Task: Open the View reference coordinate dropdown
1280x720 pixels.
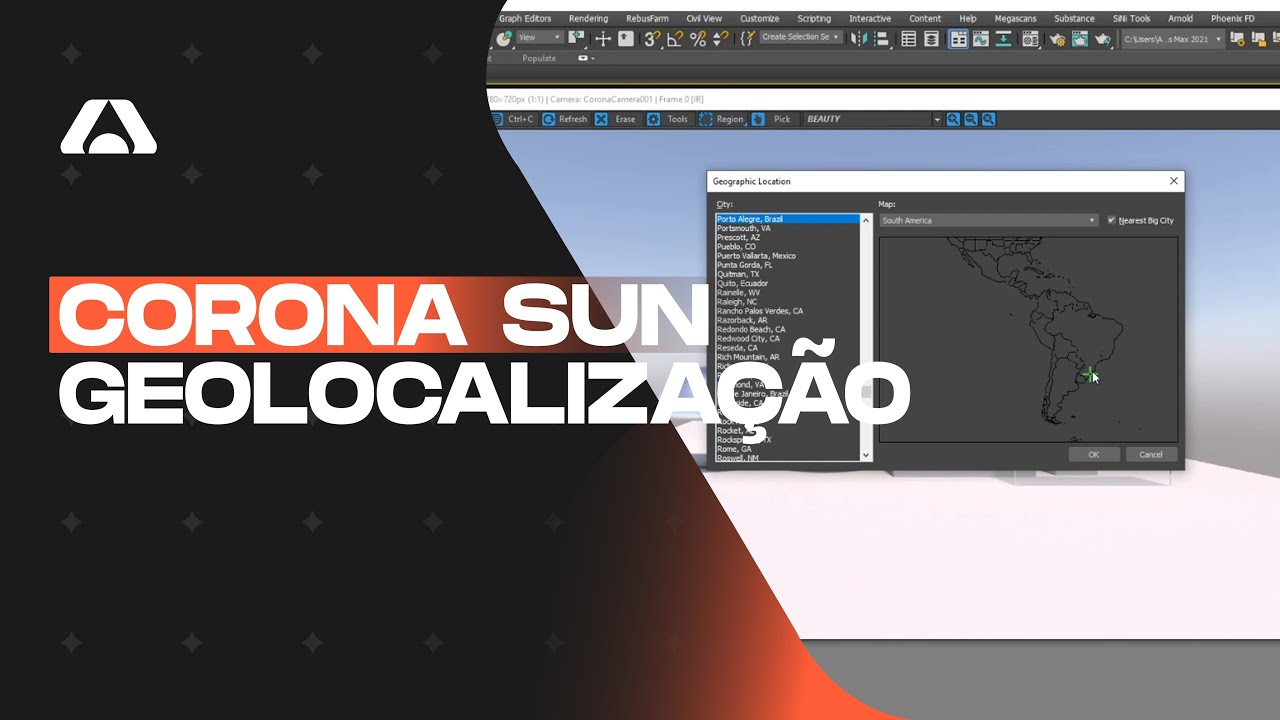Action: [539, 38]
